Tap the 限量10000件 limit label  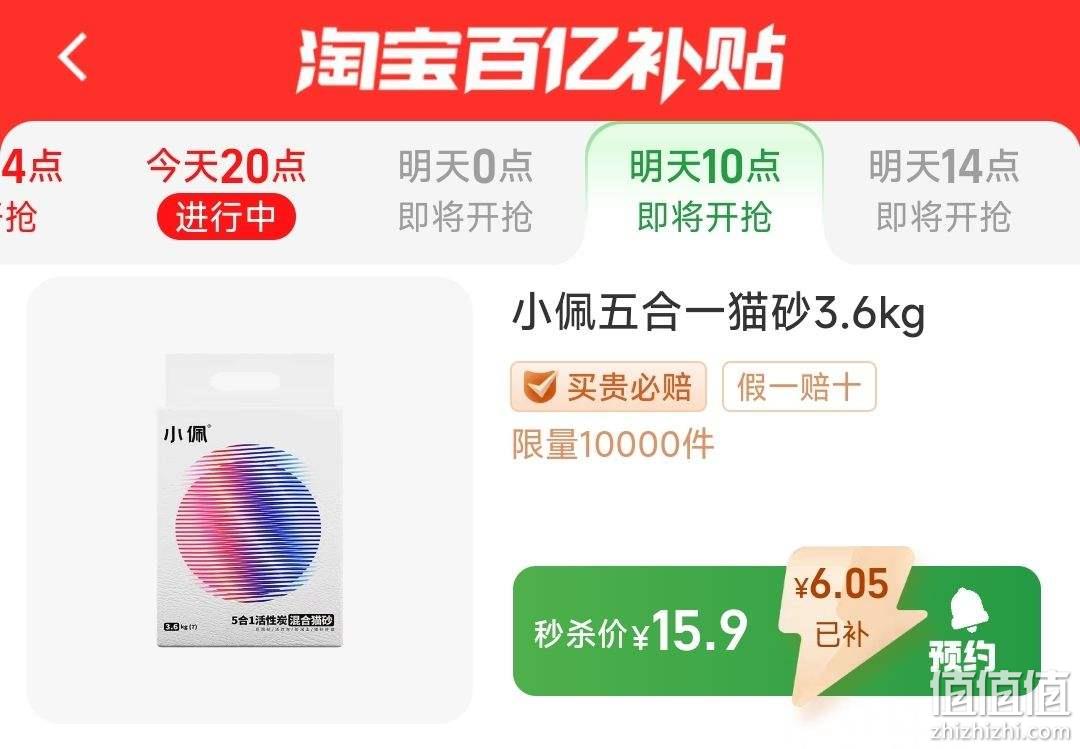pyautogui.click(x=612, y=444)
